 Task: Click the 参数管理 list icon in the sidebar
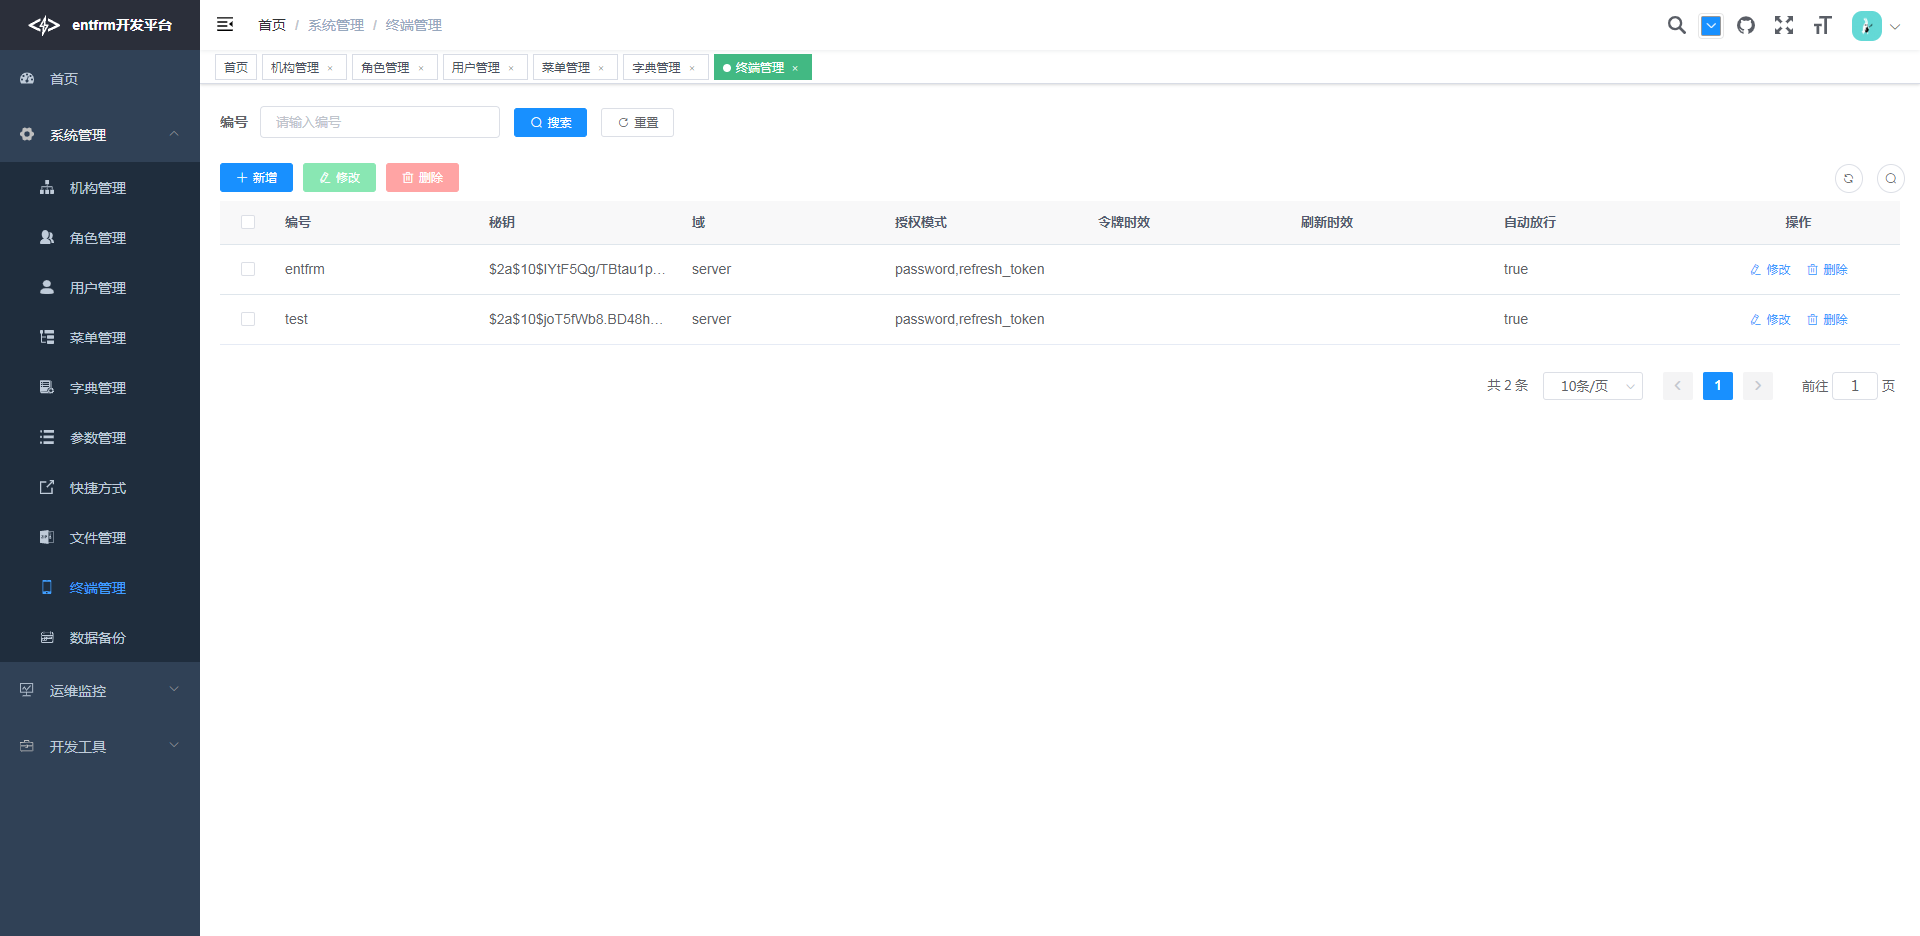[x=47, y=437]
